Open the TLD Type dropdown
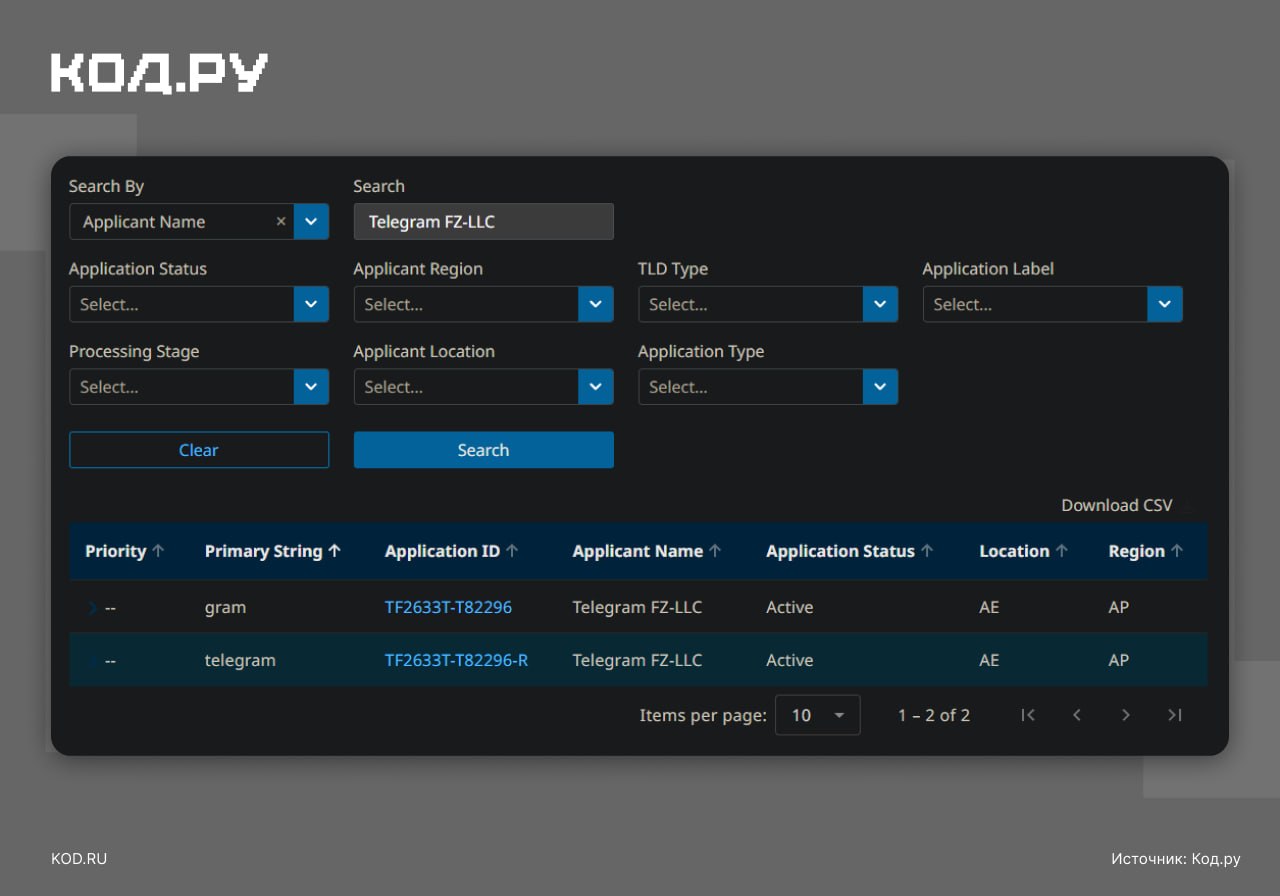This screenshot has height=896, width=1280. [880, 304]
